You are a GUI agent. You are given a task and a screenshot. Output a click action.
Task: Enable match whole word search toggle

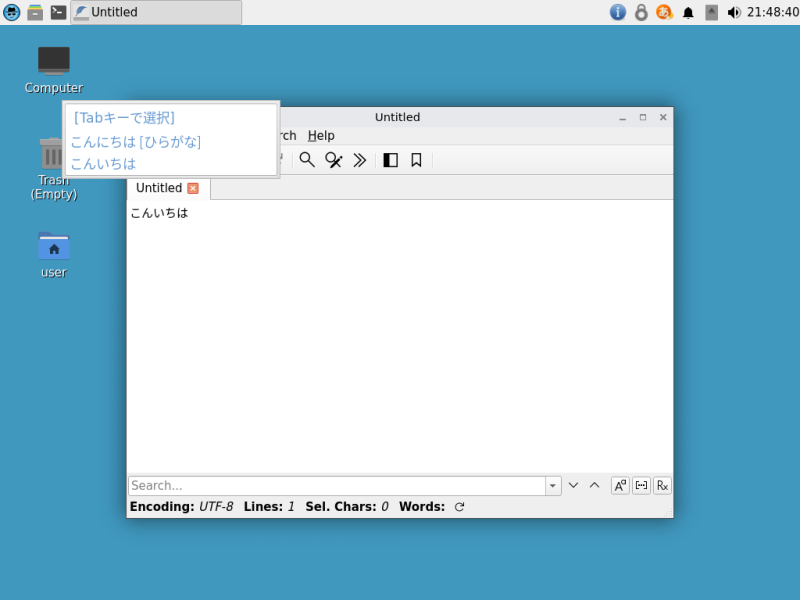coord(640,485)
